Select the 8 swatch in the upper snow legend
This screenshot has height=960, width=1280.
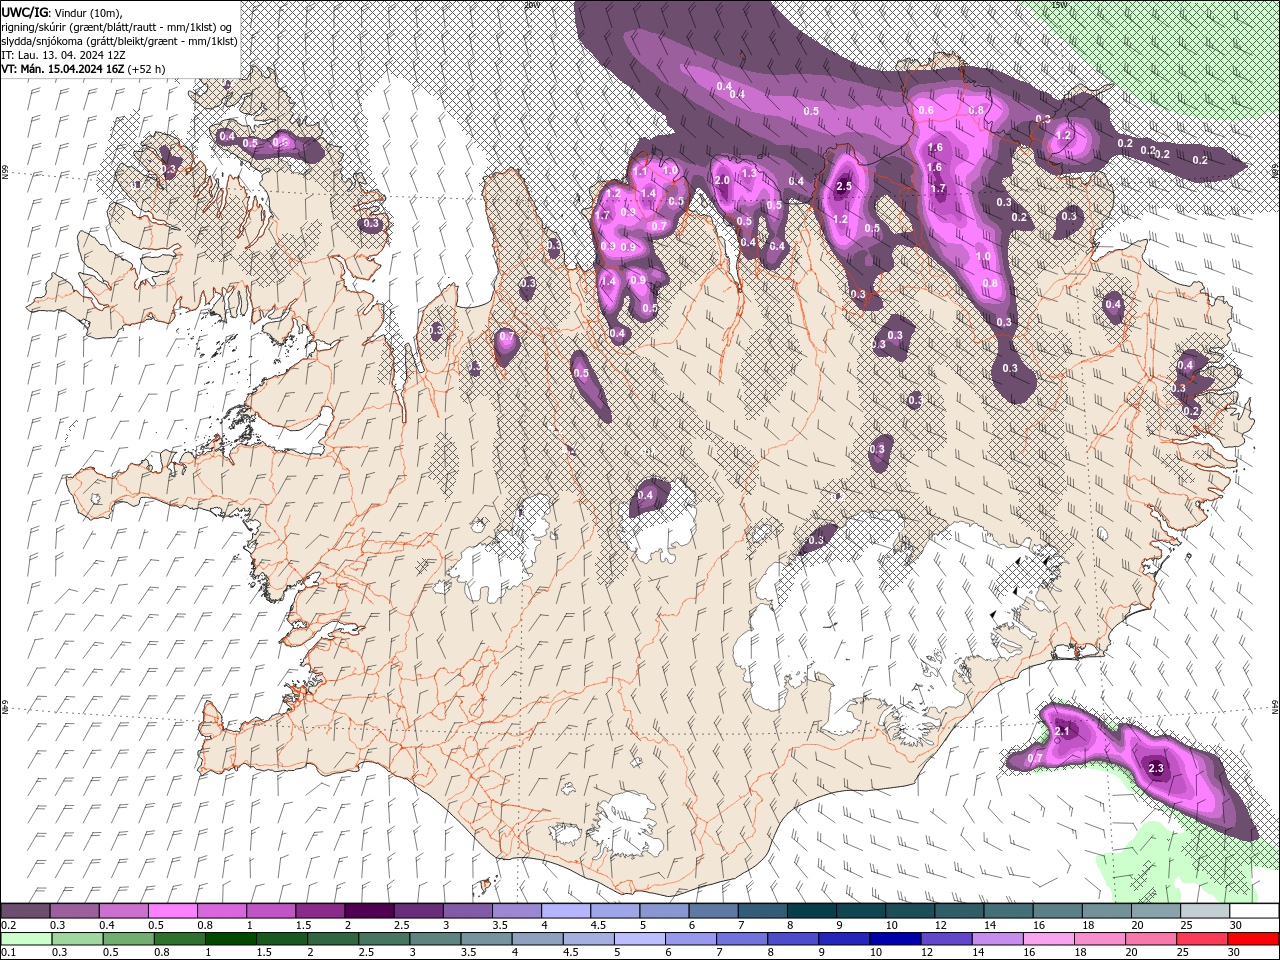point(812,910)
